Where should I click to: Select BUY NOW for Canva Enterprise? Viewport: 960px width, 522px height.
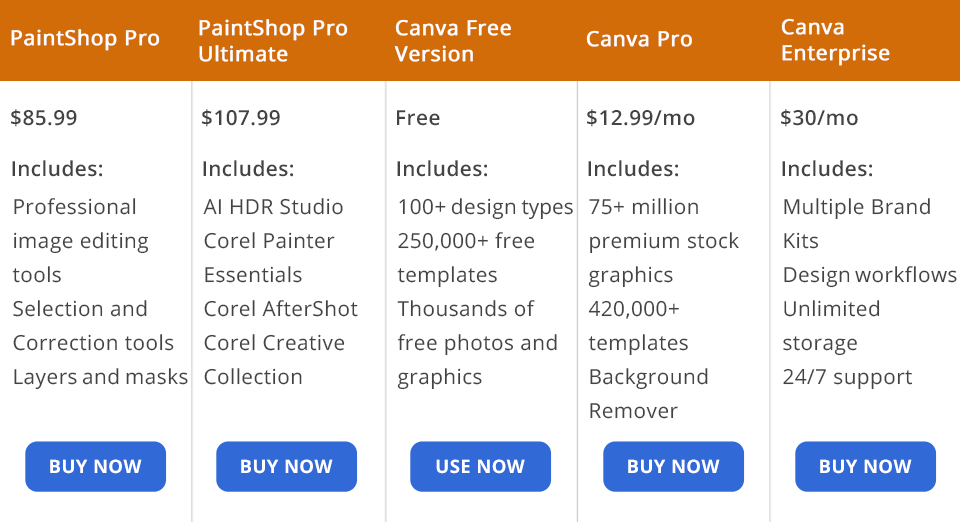click(x=865, y=466)
